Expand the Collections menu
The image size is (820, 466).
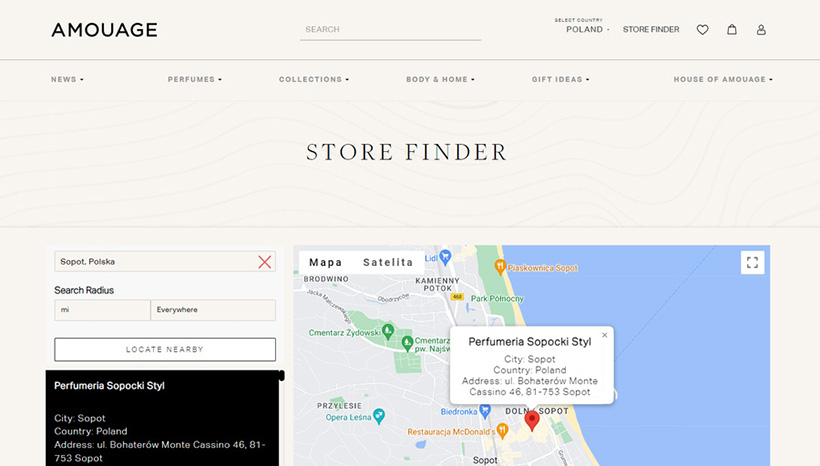pyautogui.click(x=313, y=80)
